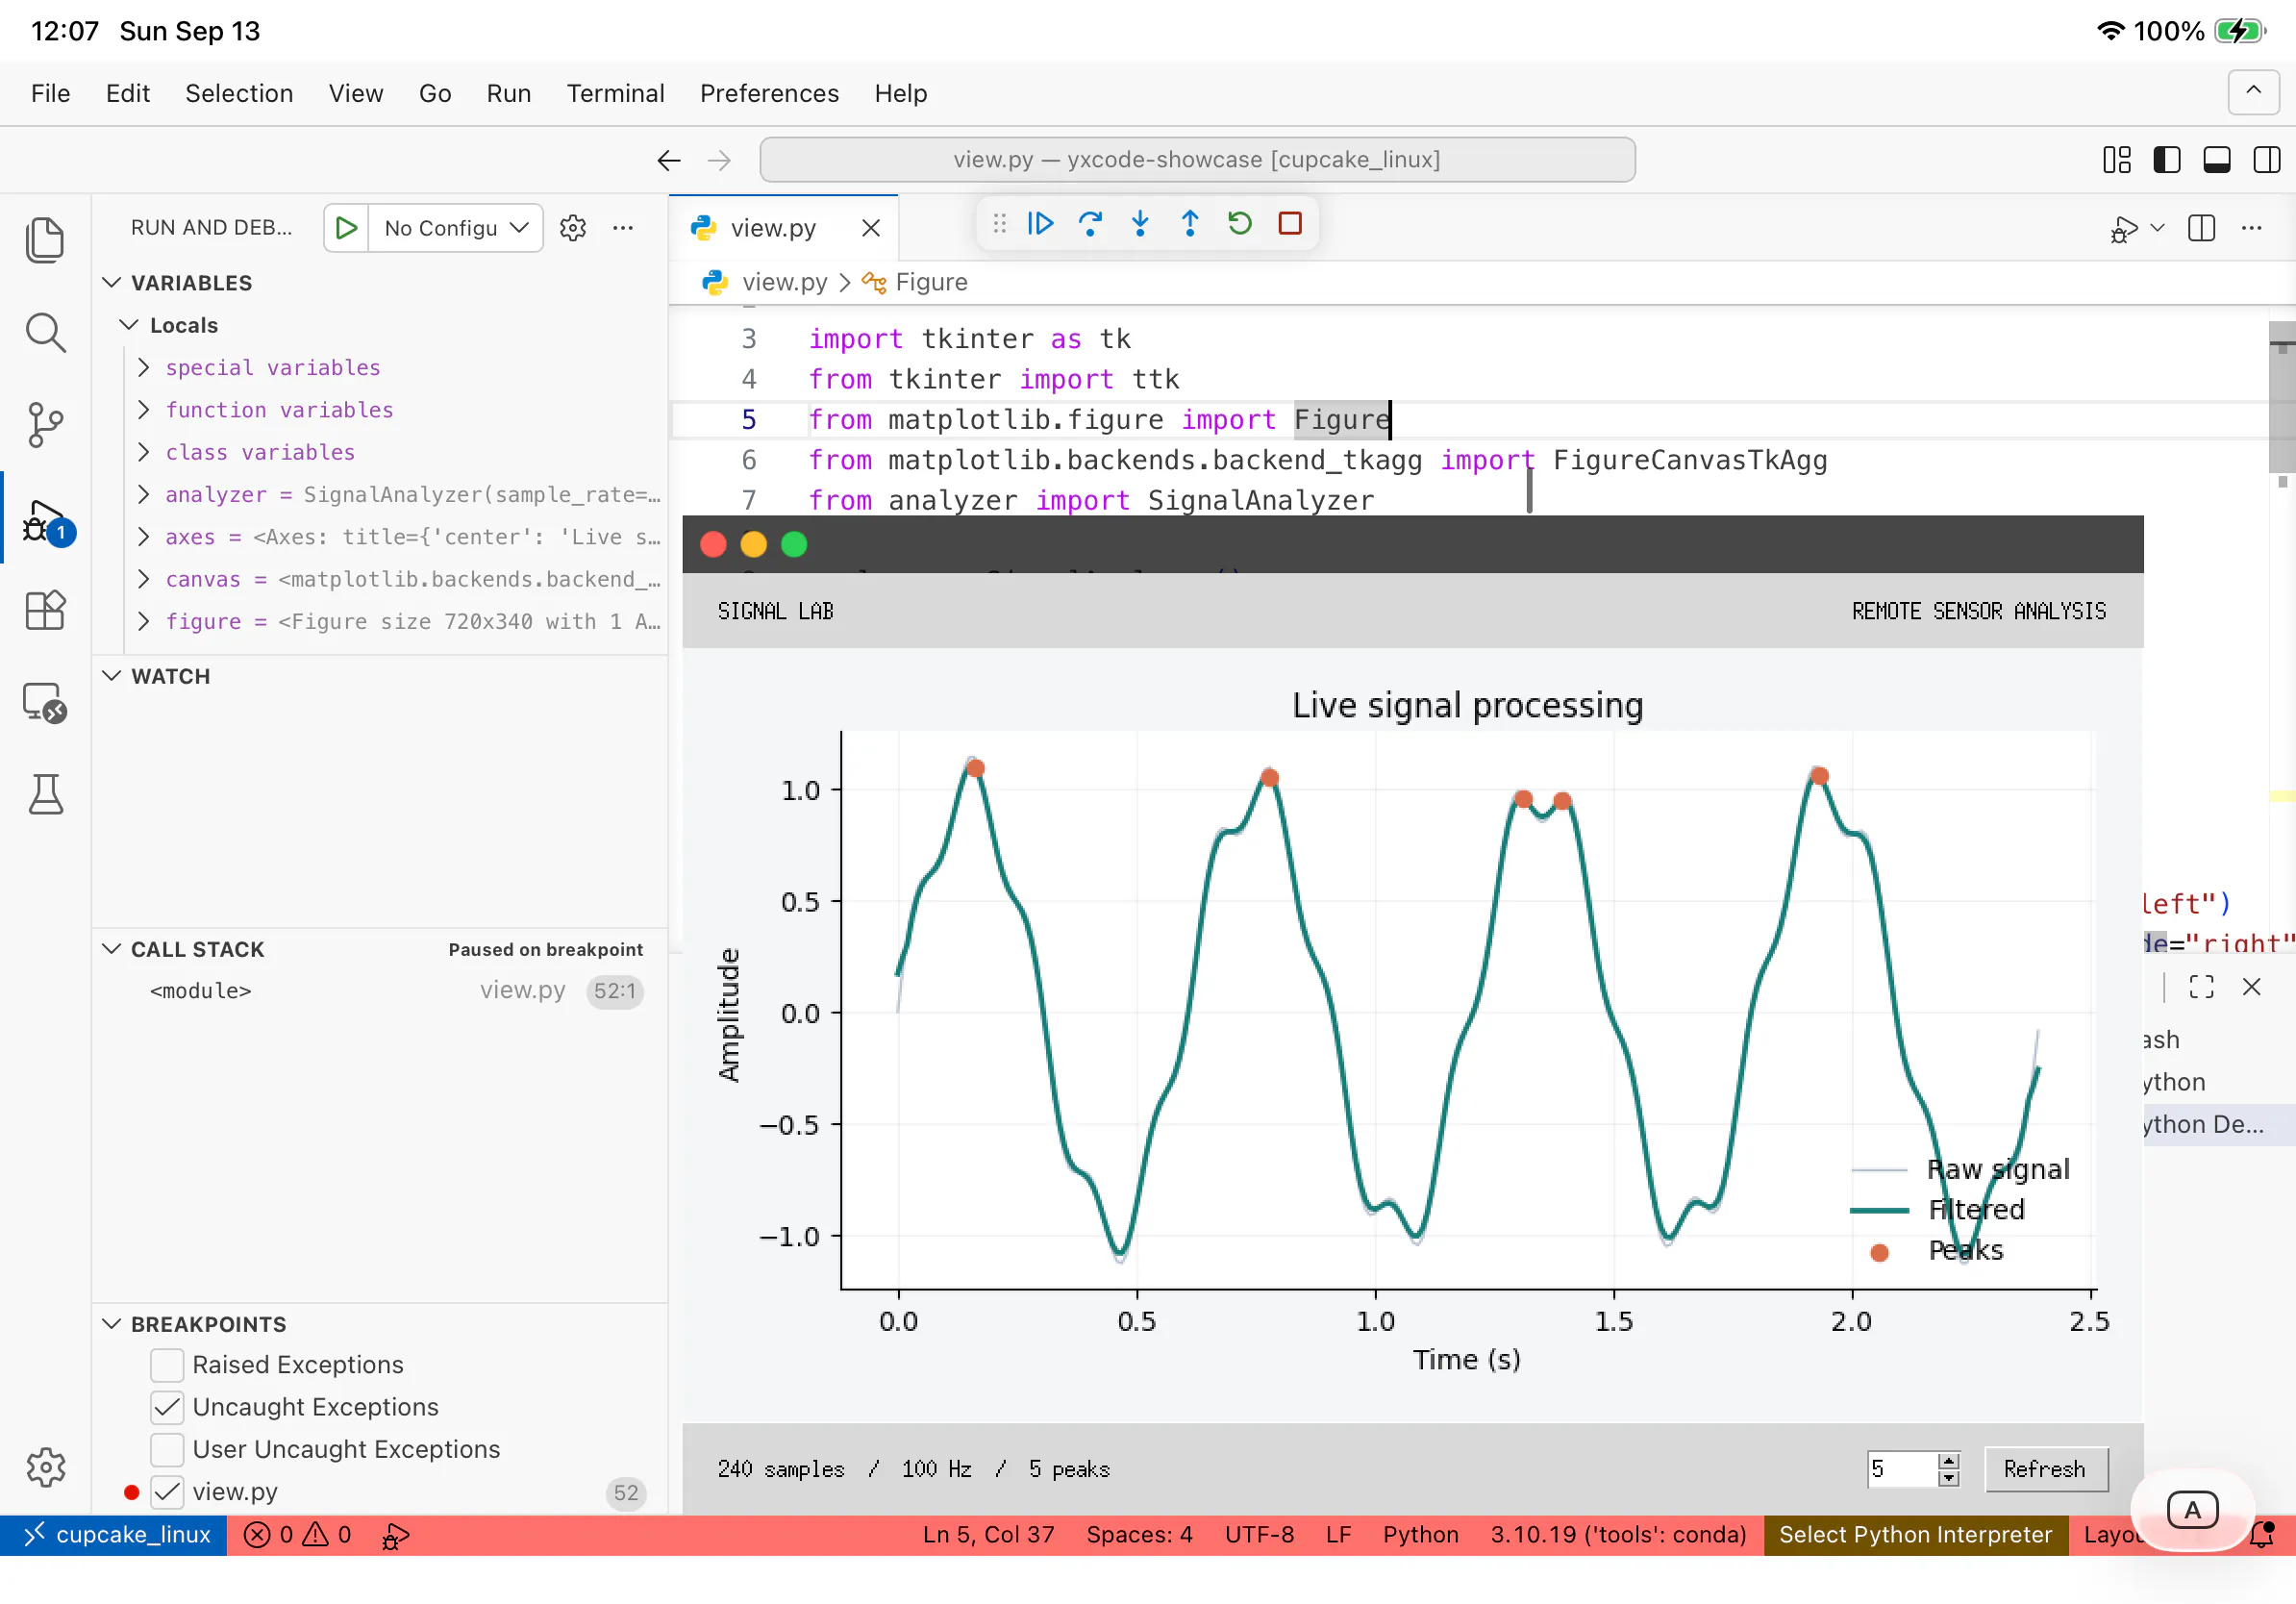Continue execution in debug toolbar
2296x1604 pixels.
1040,223
